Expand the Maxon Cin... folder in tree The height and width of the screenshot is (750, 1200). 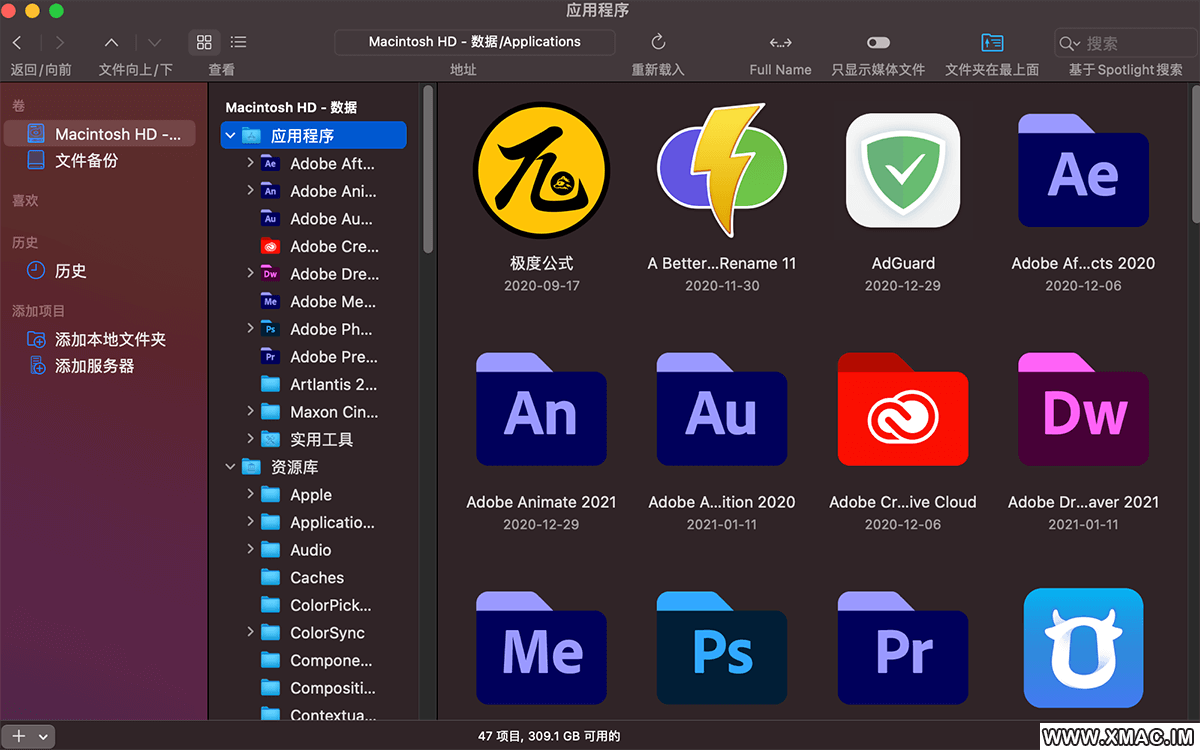250,411
